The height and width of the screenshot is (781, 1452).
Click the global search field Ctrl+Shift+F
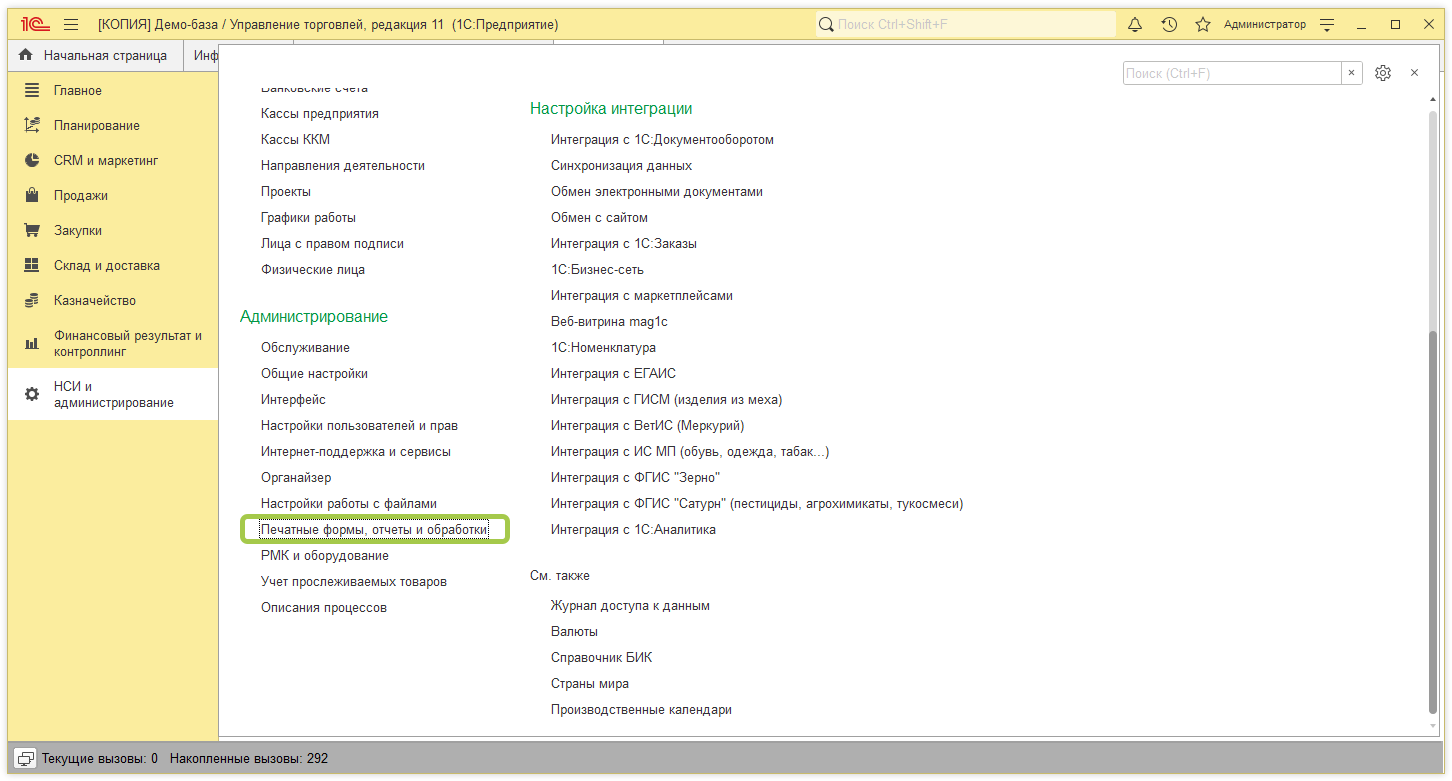tap(965, 24)
